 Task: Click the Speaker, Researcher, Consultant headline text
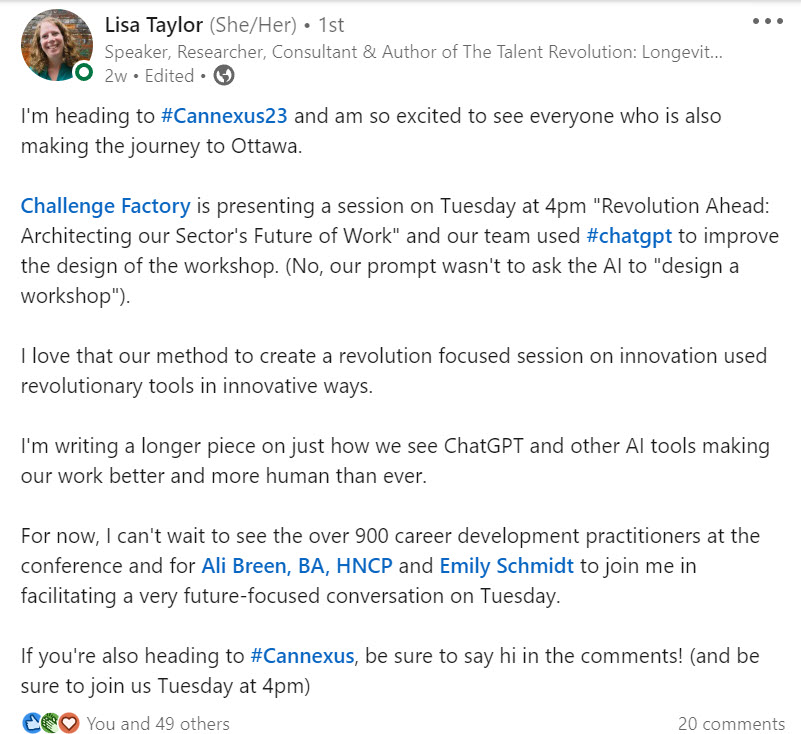(413, 51)
